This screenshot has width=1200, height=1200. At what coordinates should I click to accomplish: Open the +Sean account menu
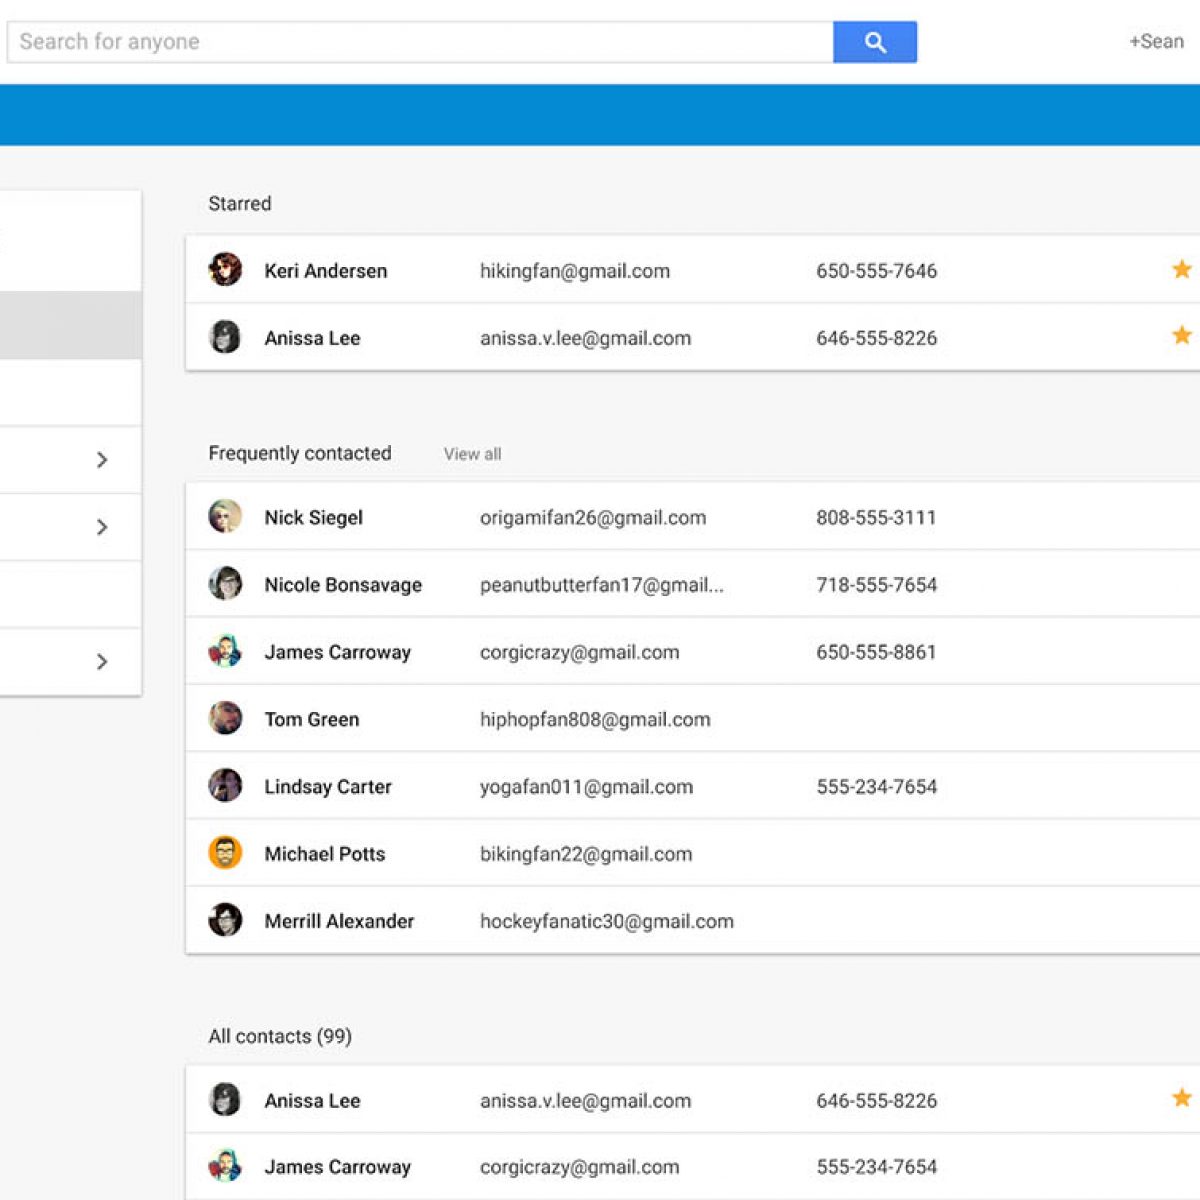(x=1156, y=42)
